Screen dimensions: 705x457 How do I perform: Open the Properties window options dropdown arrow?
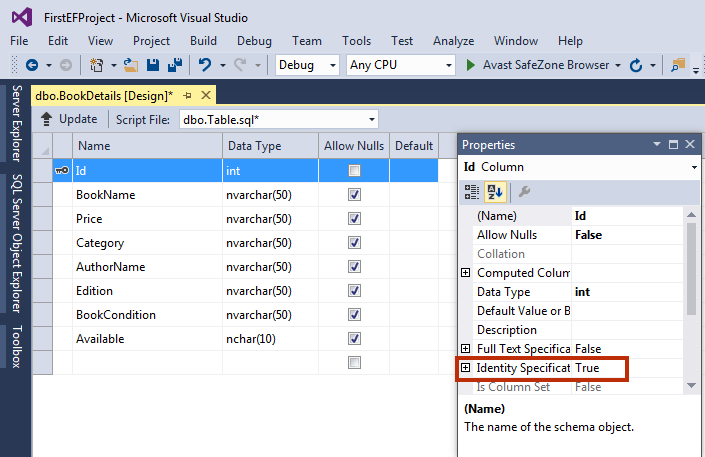tap(657, 144)
